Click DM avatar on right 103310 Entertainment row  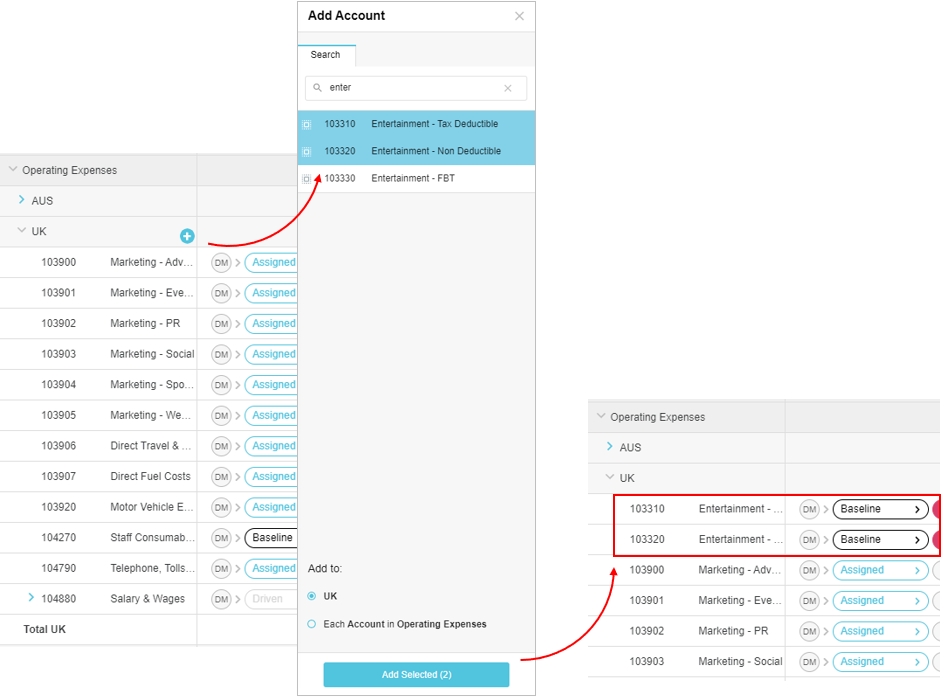coord(809,509)
